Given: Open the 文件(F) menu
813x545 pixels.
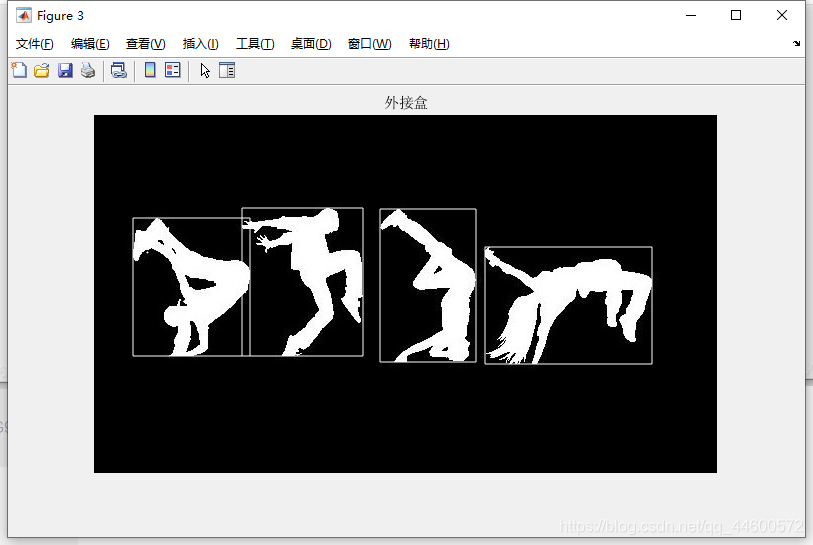Looking at the screenshot, I should pos(34,44).
